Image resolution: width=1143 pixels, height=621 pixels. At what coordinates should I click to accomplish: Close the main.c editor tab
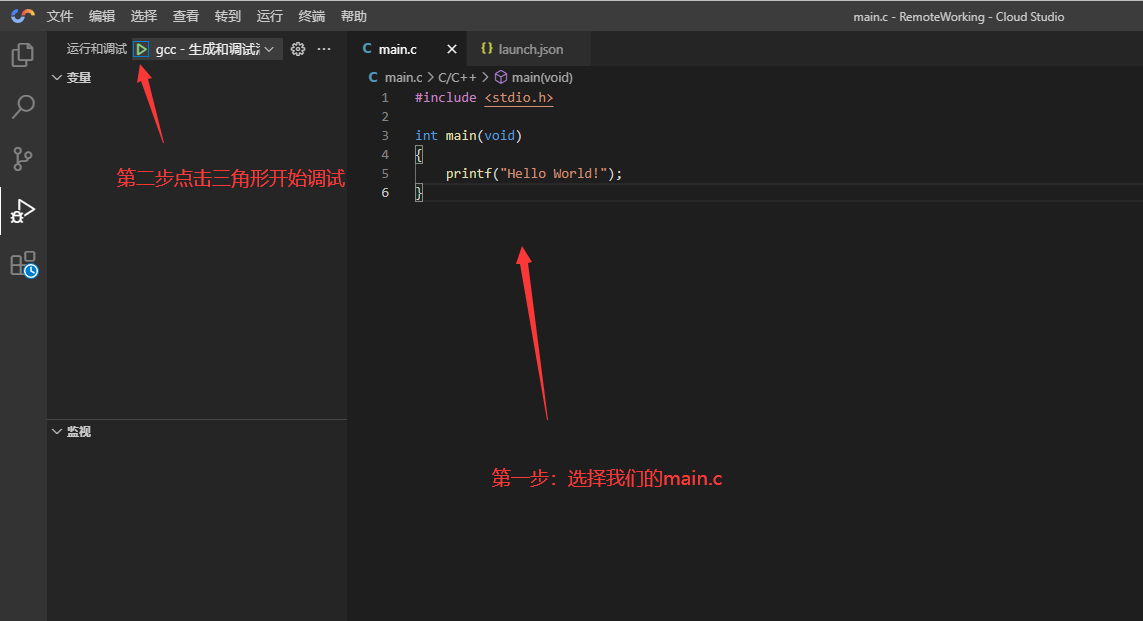[451, 49]
